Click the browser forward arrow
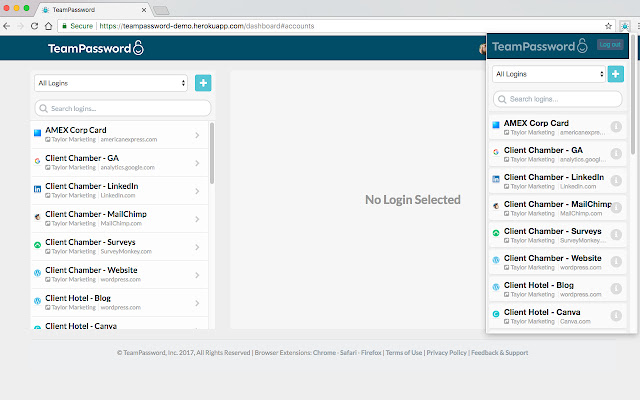 (x=20, y=26)
